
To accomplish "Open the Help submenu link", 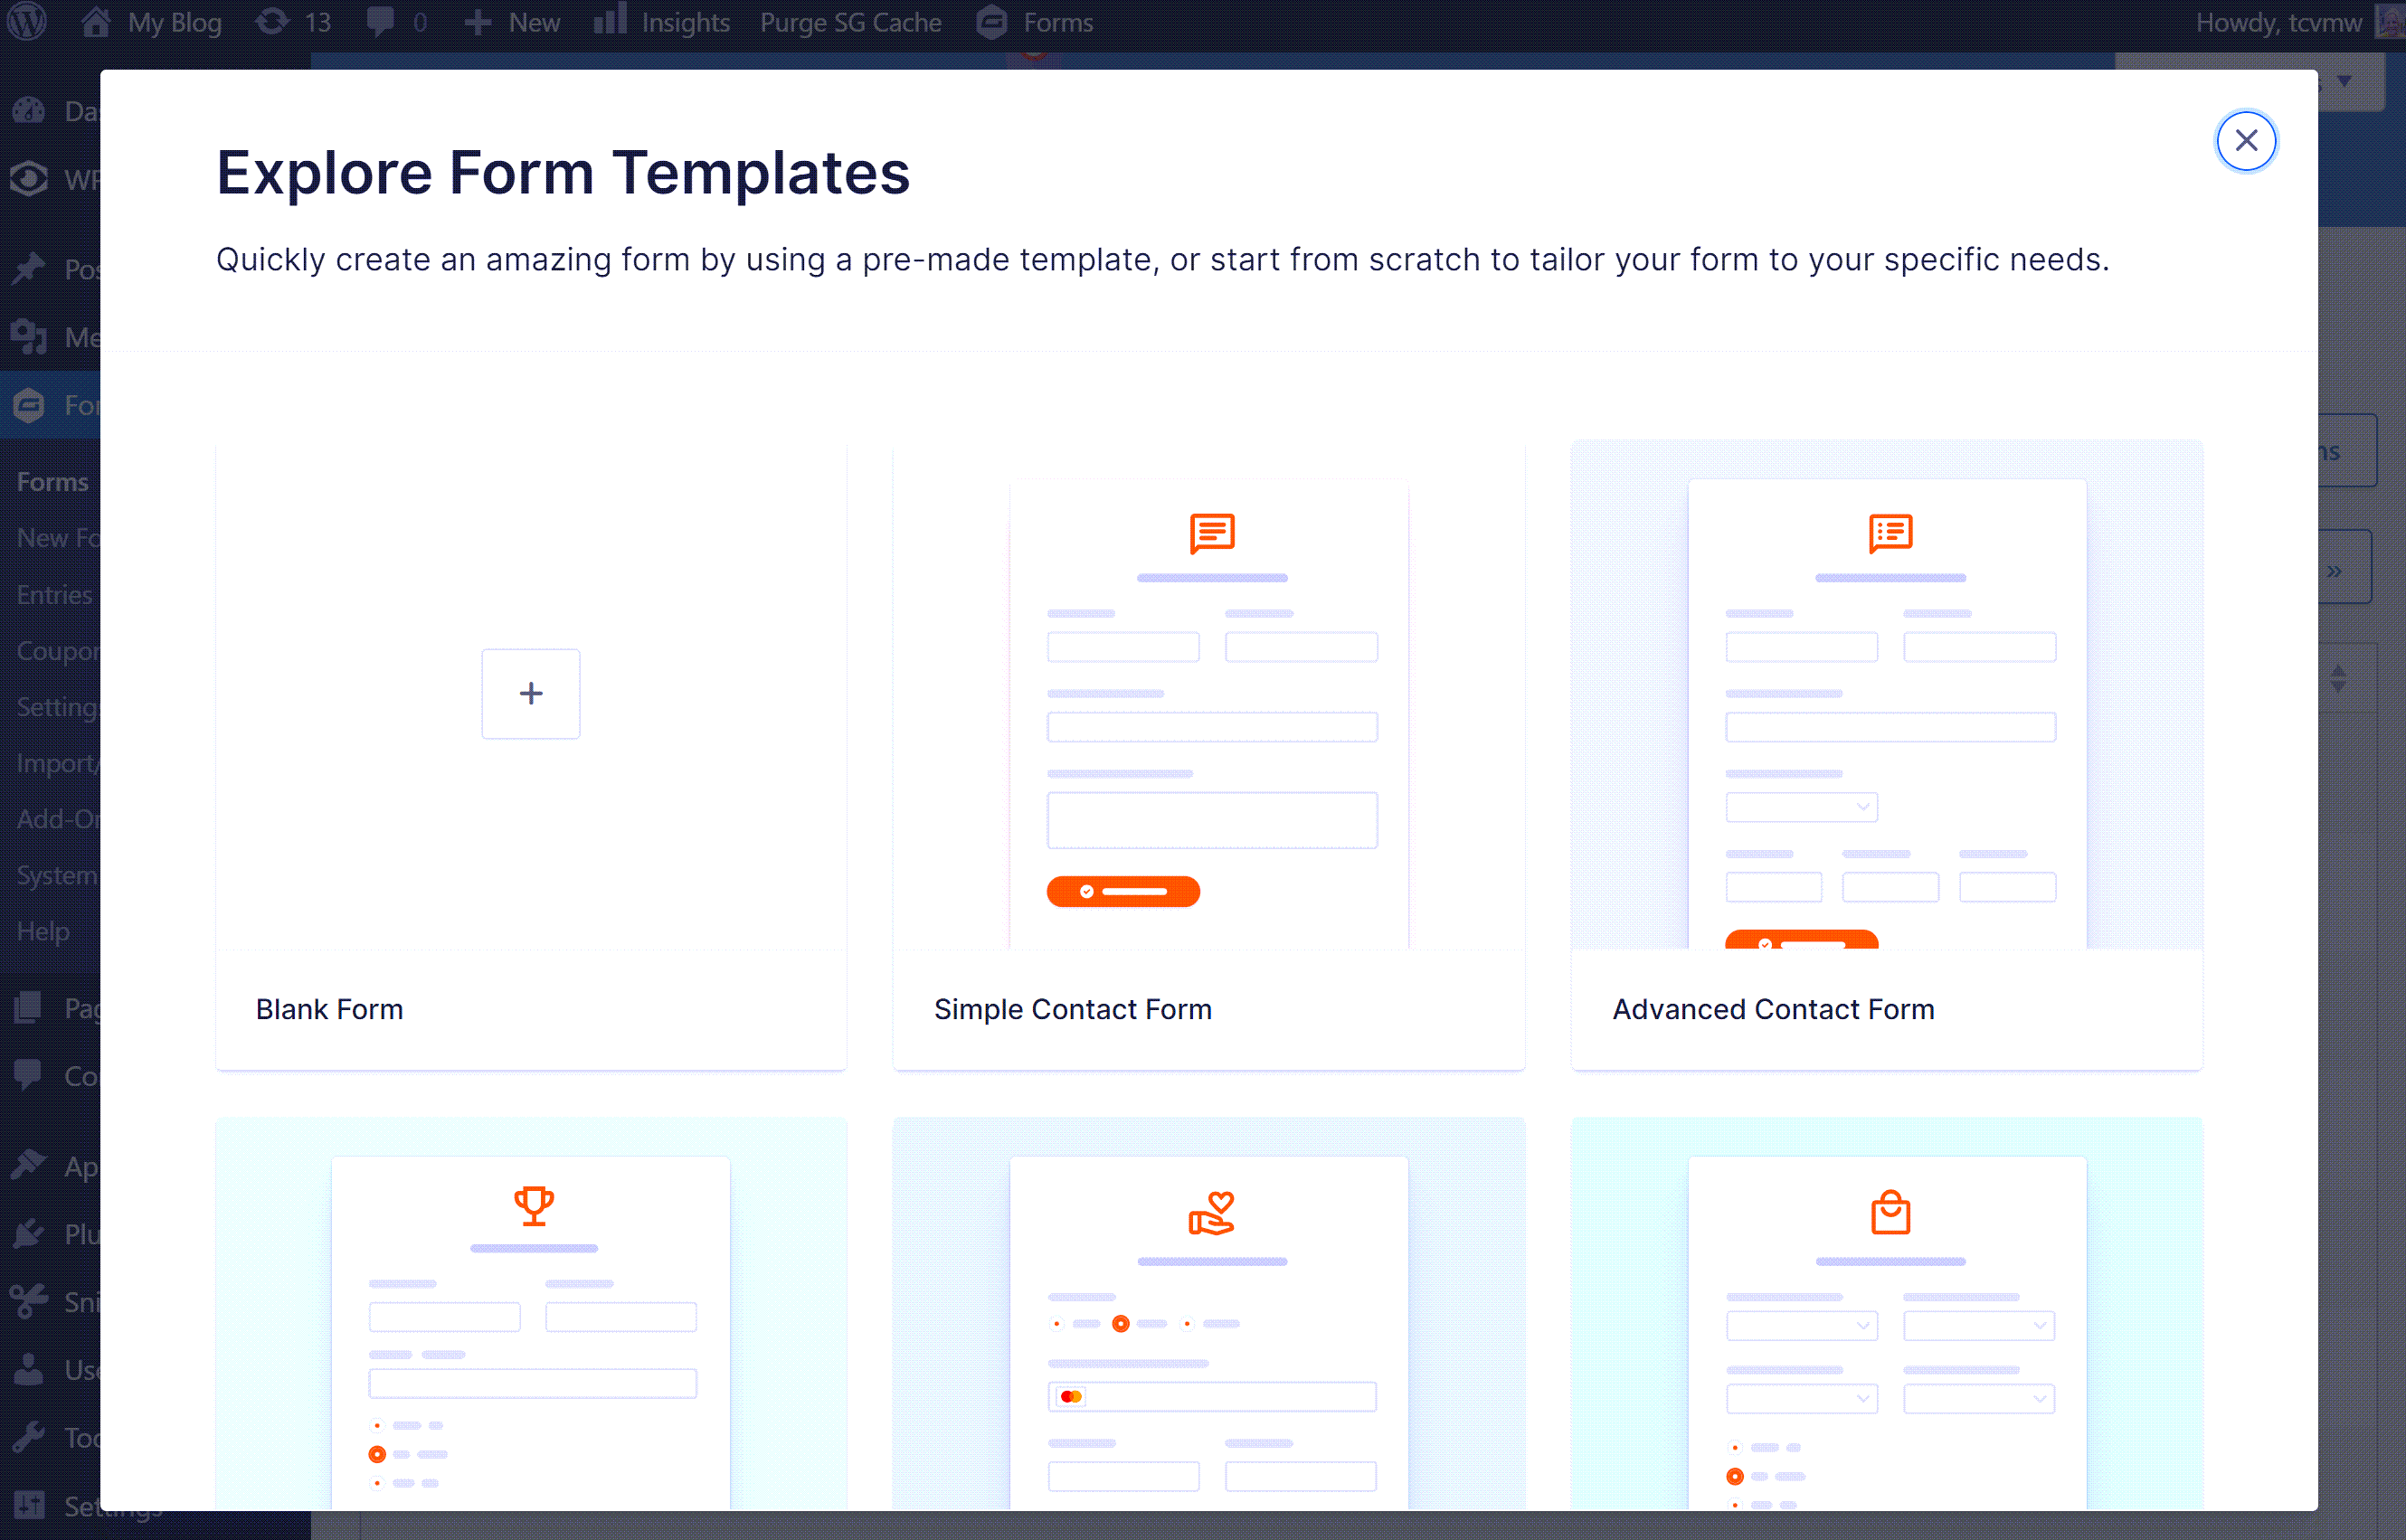I will (43, 931).
